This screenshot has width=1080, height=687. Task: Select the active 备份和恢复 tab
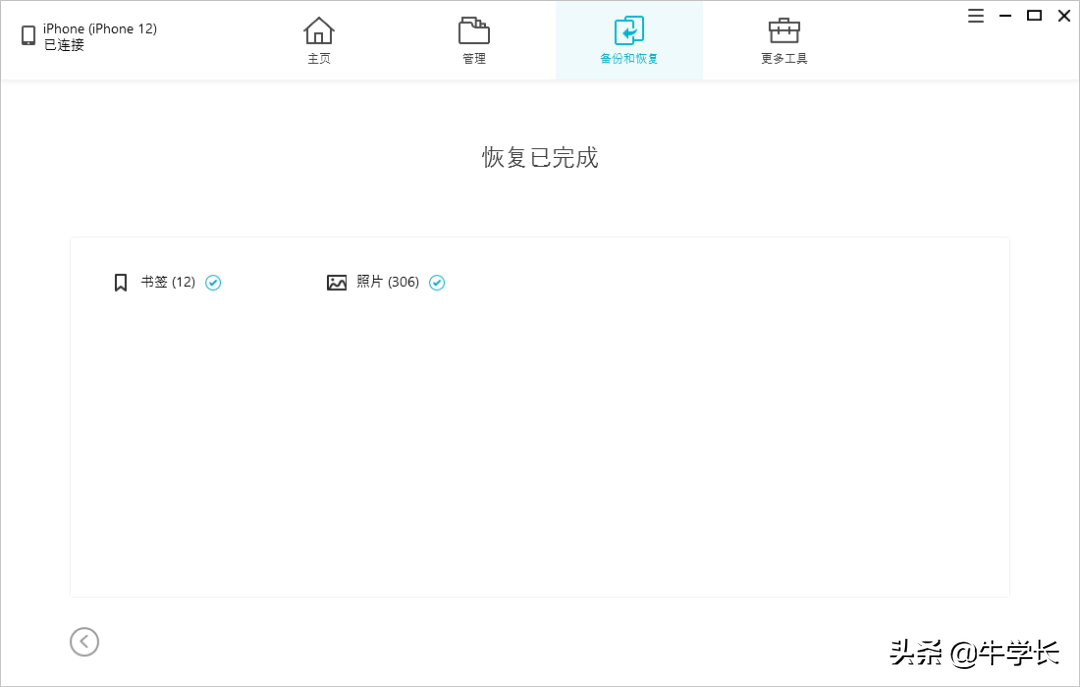pyautogui.click(x=629, y=40)
